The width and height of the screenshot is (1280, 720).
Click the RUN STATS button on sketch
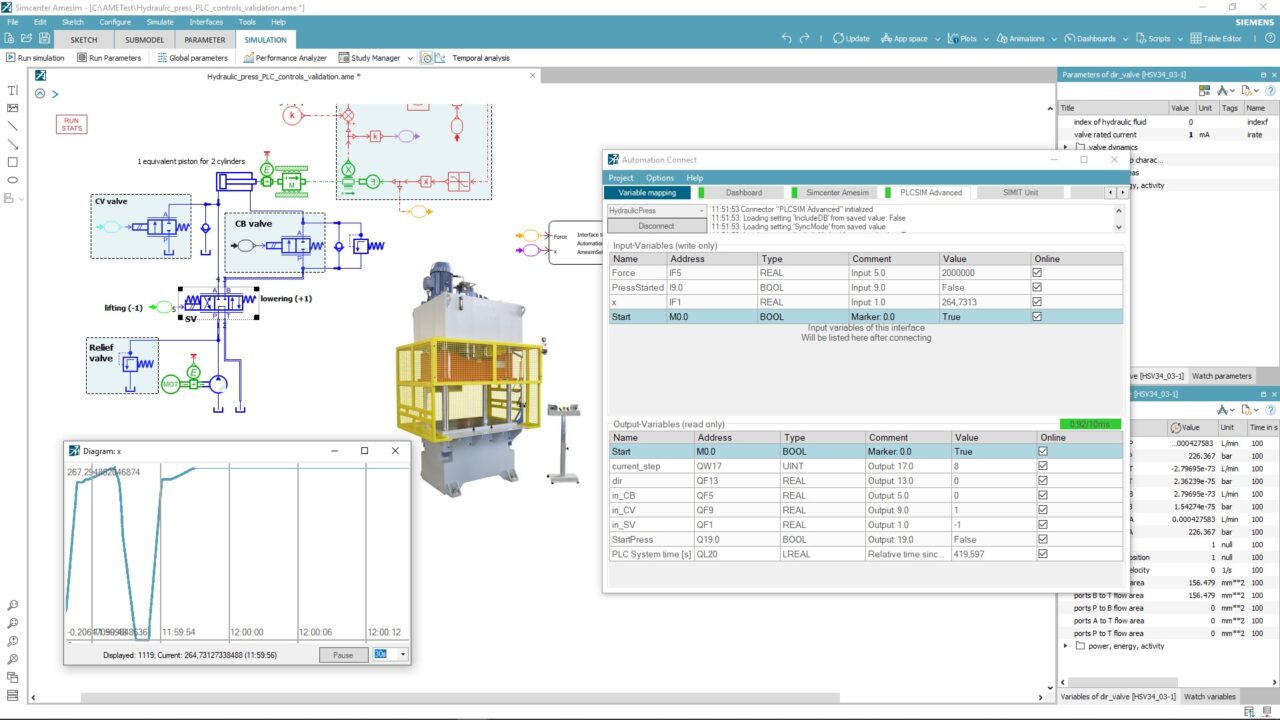pos(73,124)
